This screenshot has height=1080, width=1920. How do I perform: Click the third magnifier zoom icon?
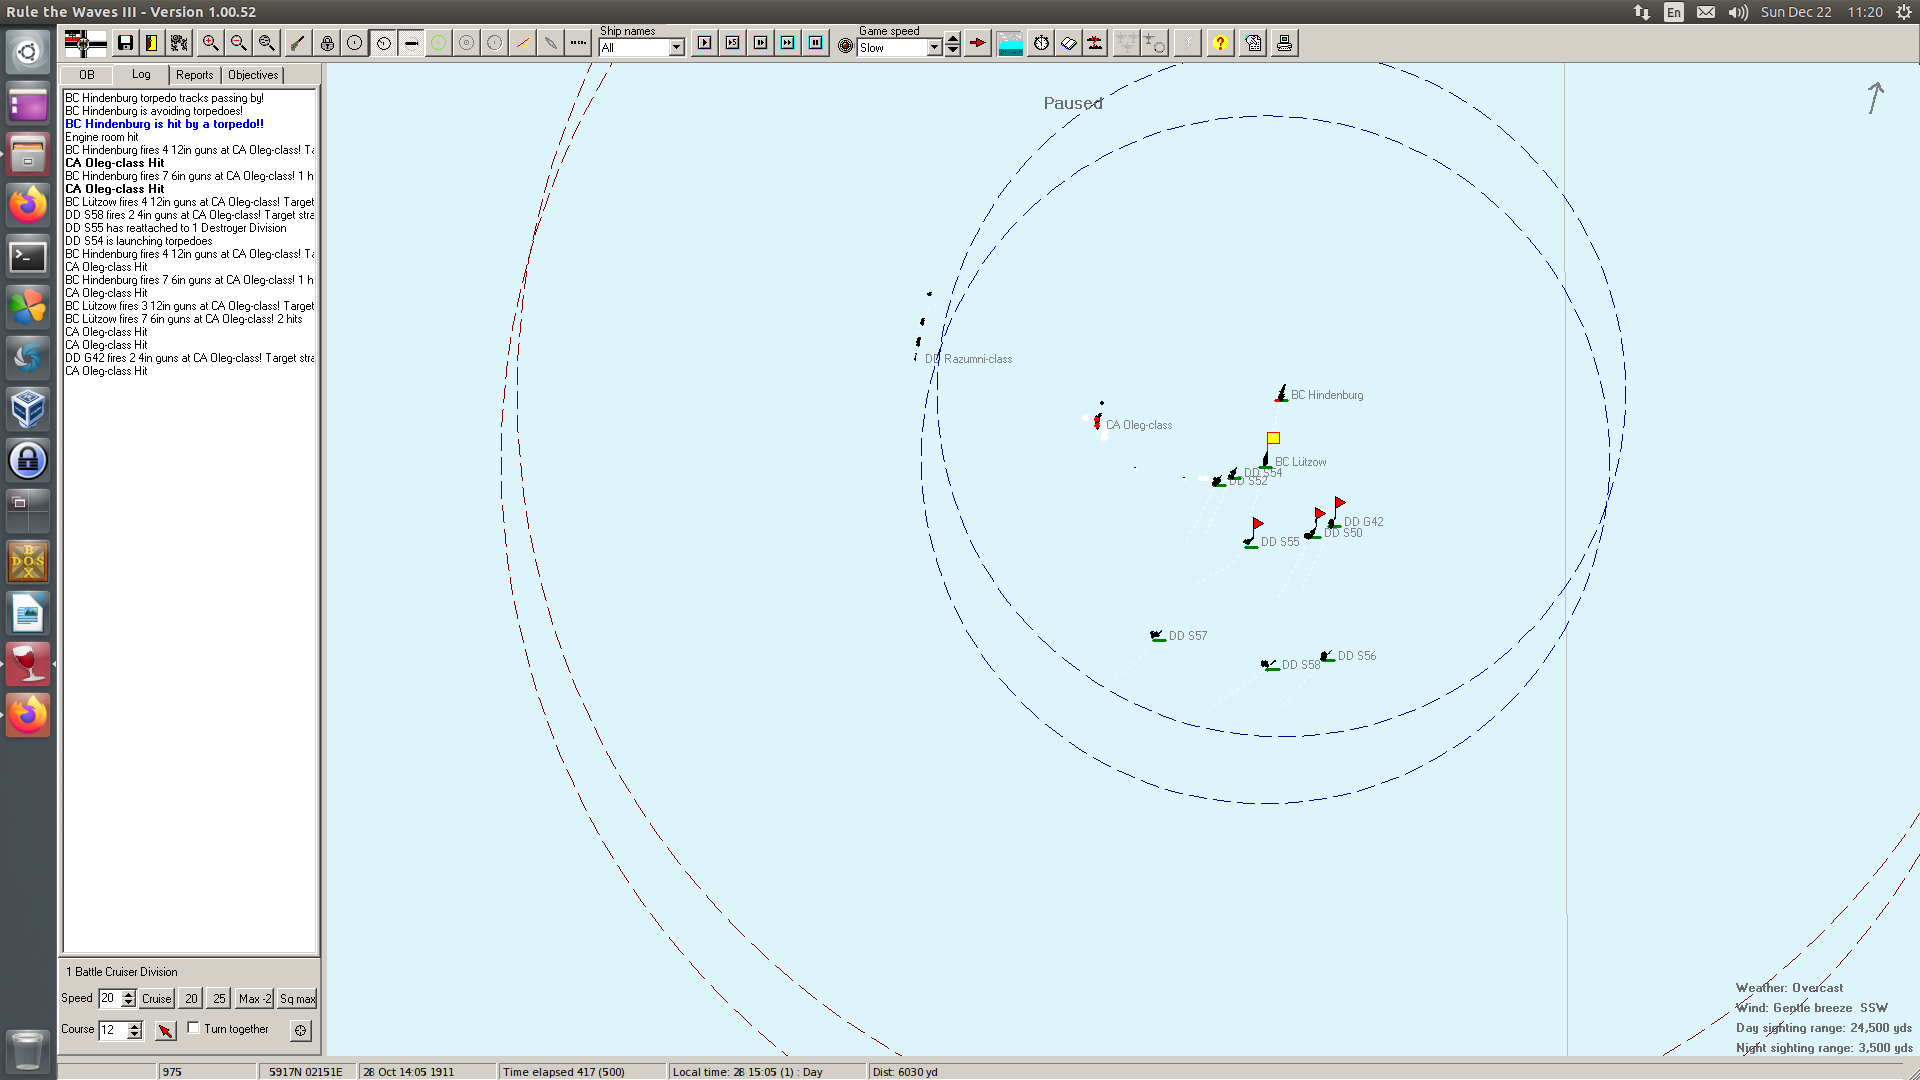tap(267, 43)
